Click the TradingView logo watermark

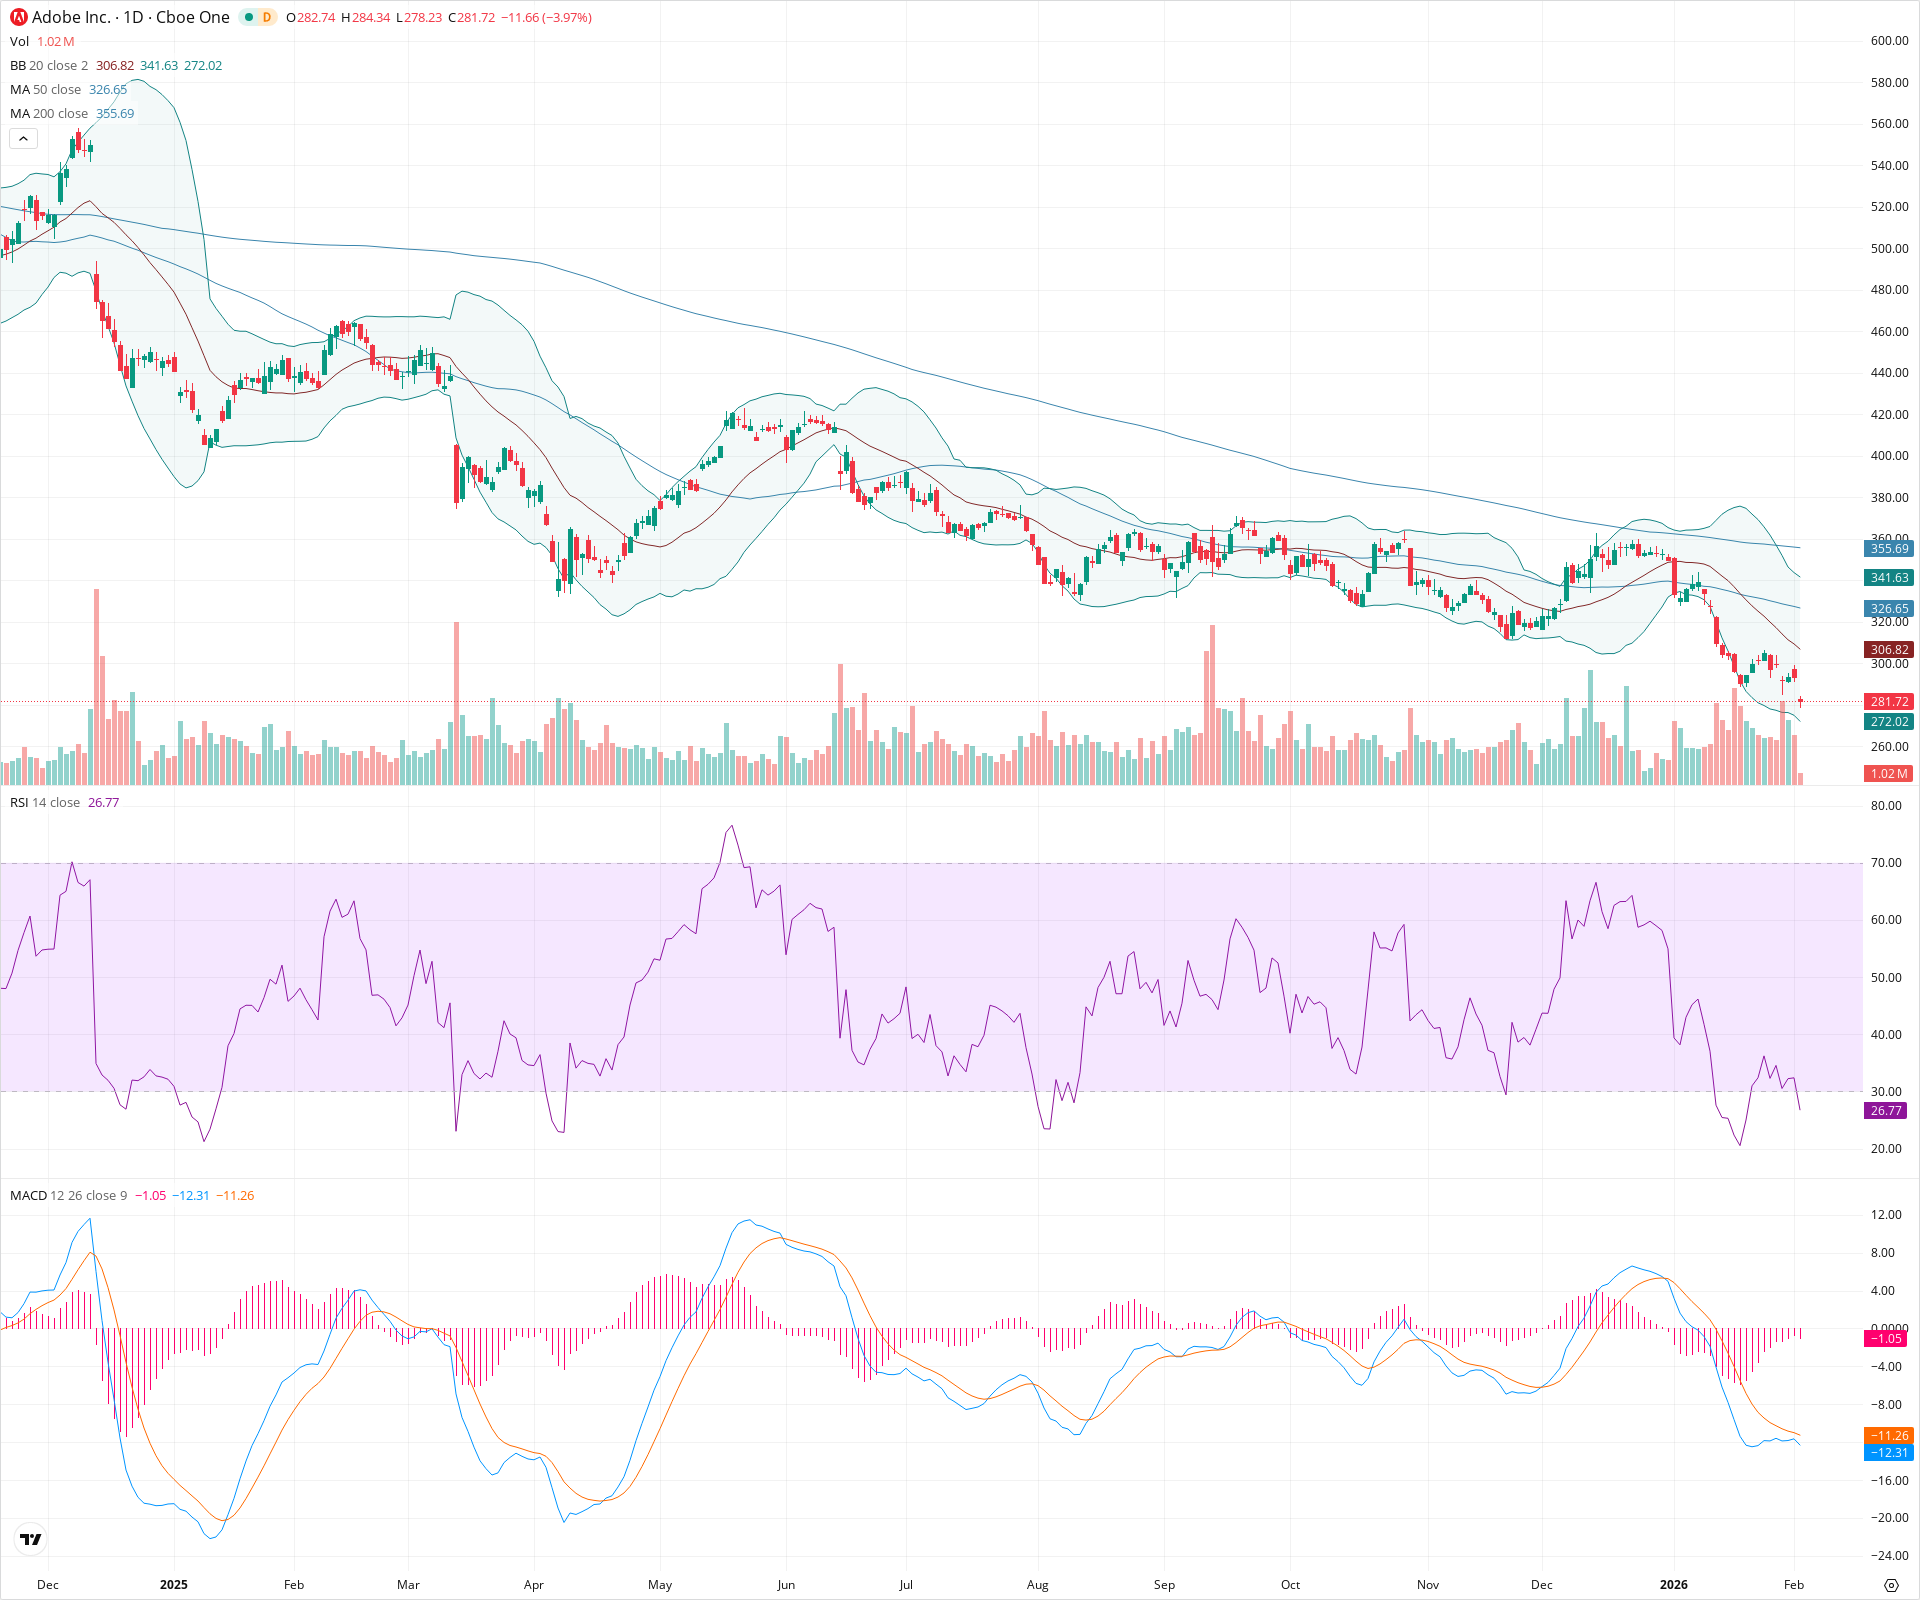[x=29, y=1539]
